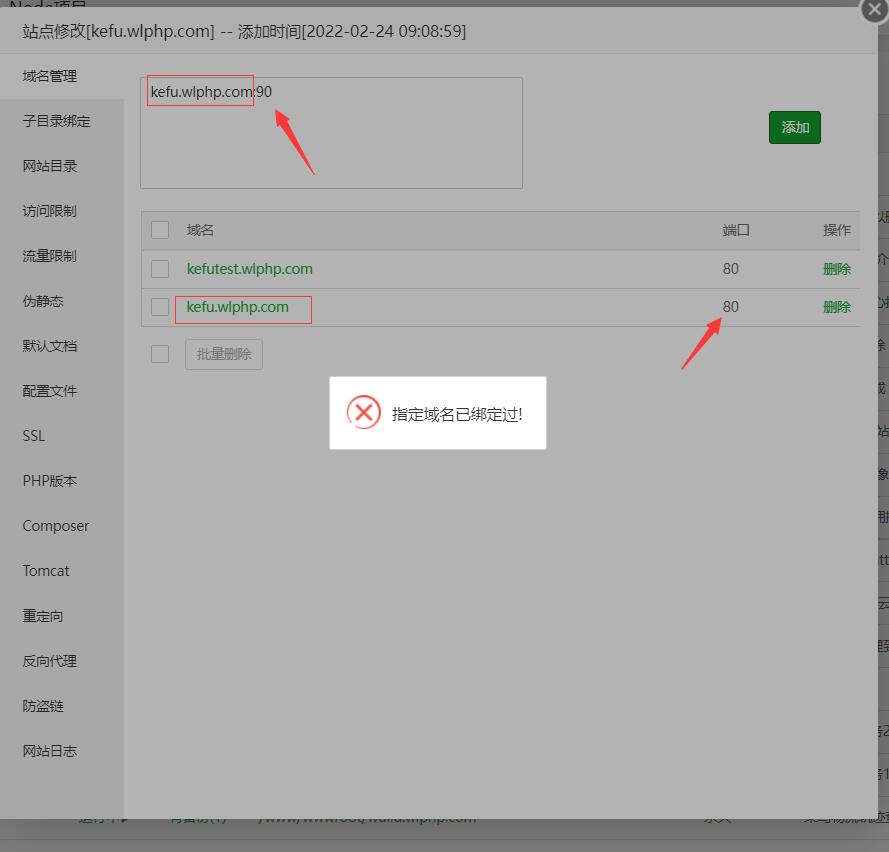The width and height of the screenshot is (889, 852).
Task: Select the 网站日志 tab
Action: coord(50,751)
